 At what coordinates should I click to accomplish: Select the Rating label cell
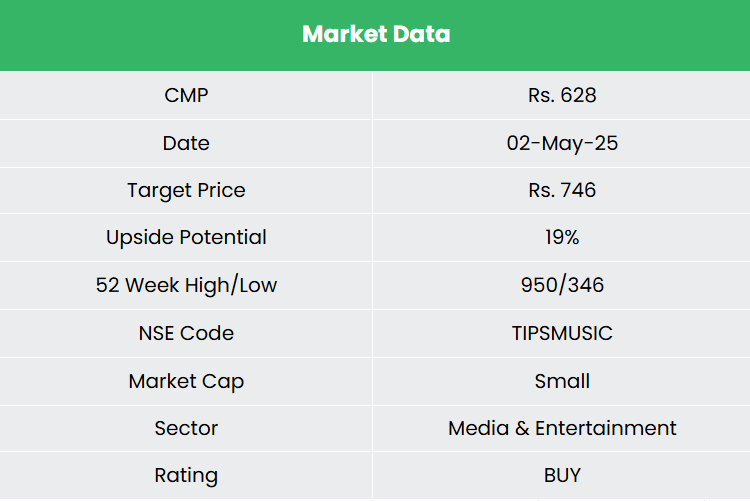click(186, 475)
